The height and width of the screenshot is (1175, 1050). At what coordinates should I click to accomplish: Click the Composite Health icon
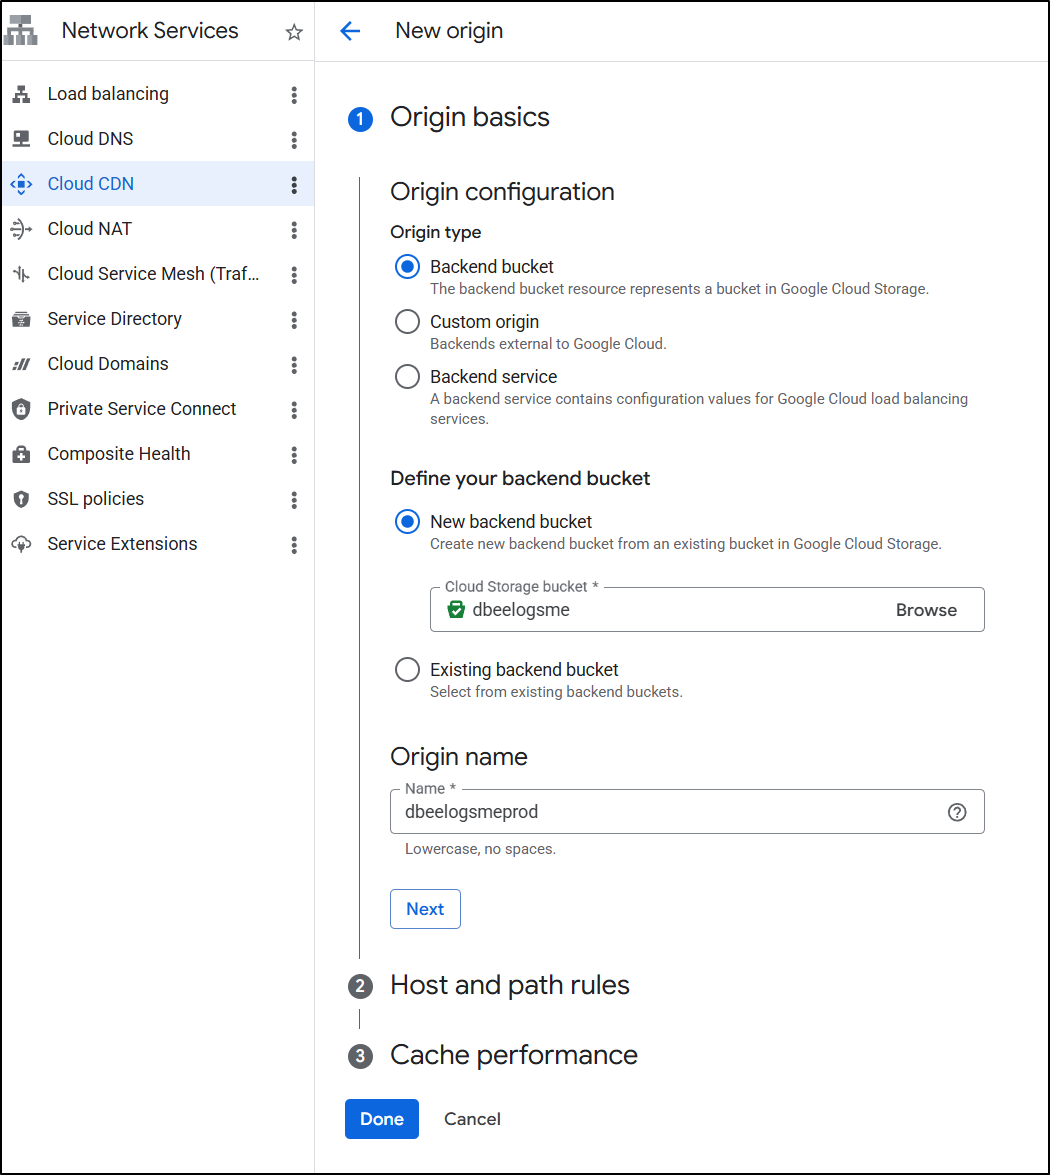tap(21, 454)
